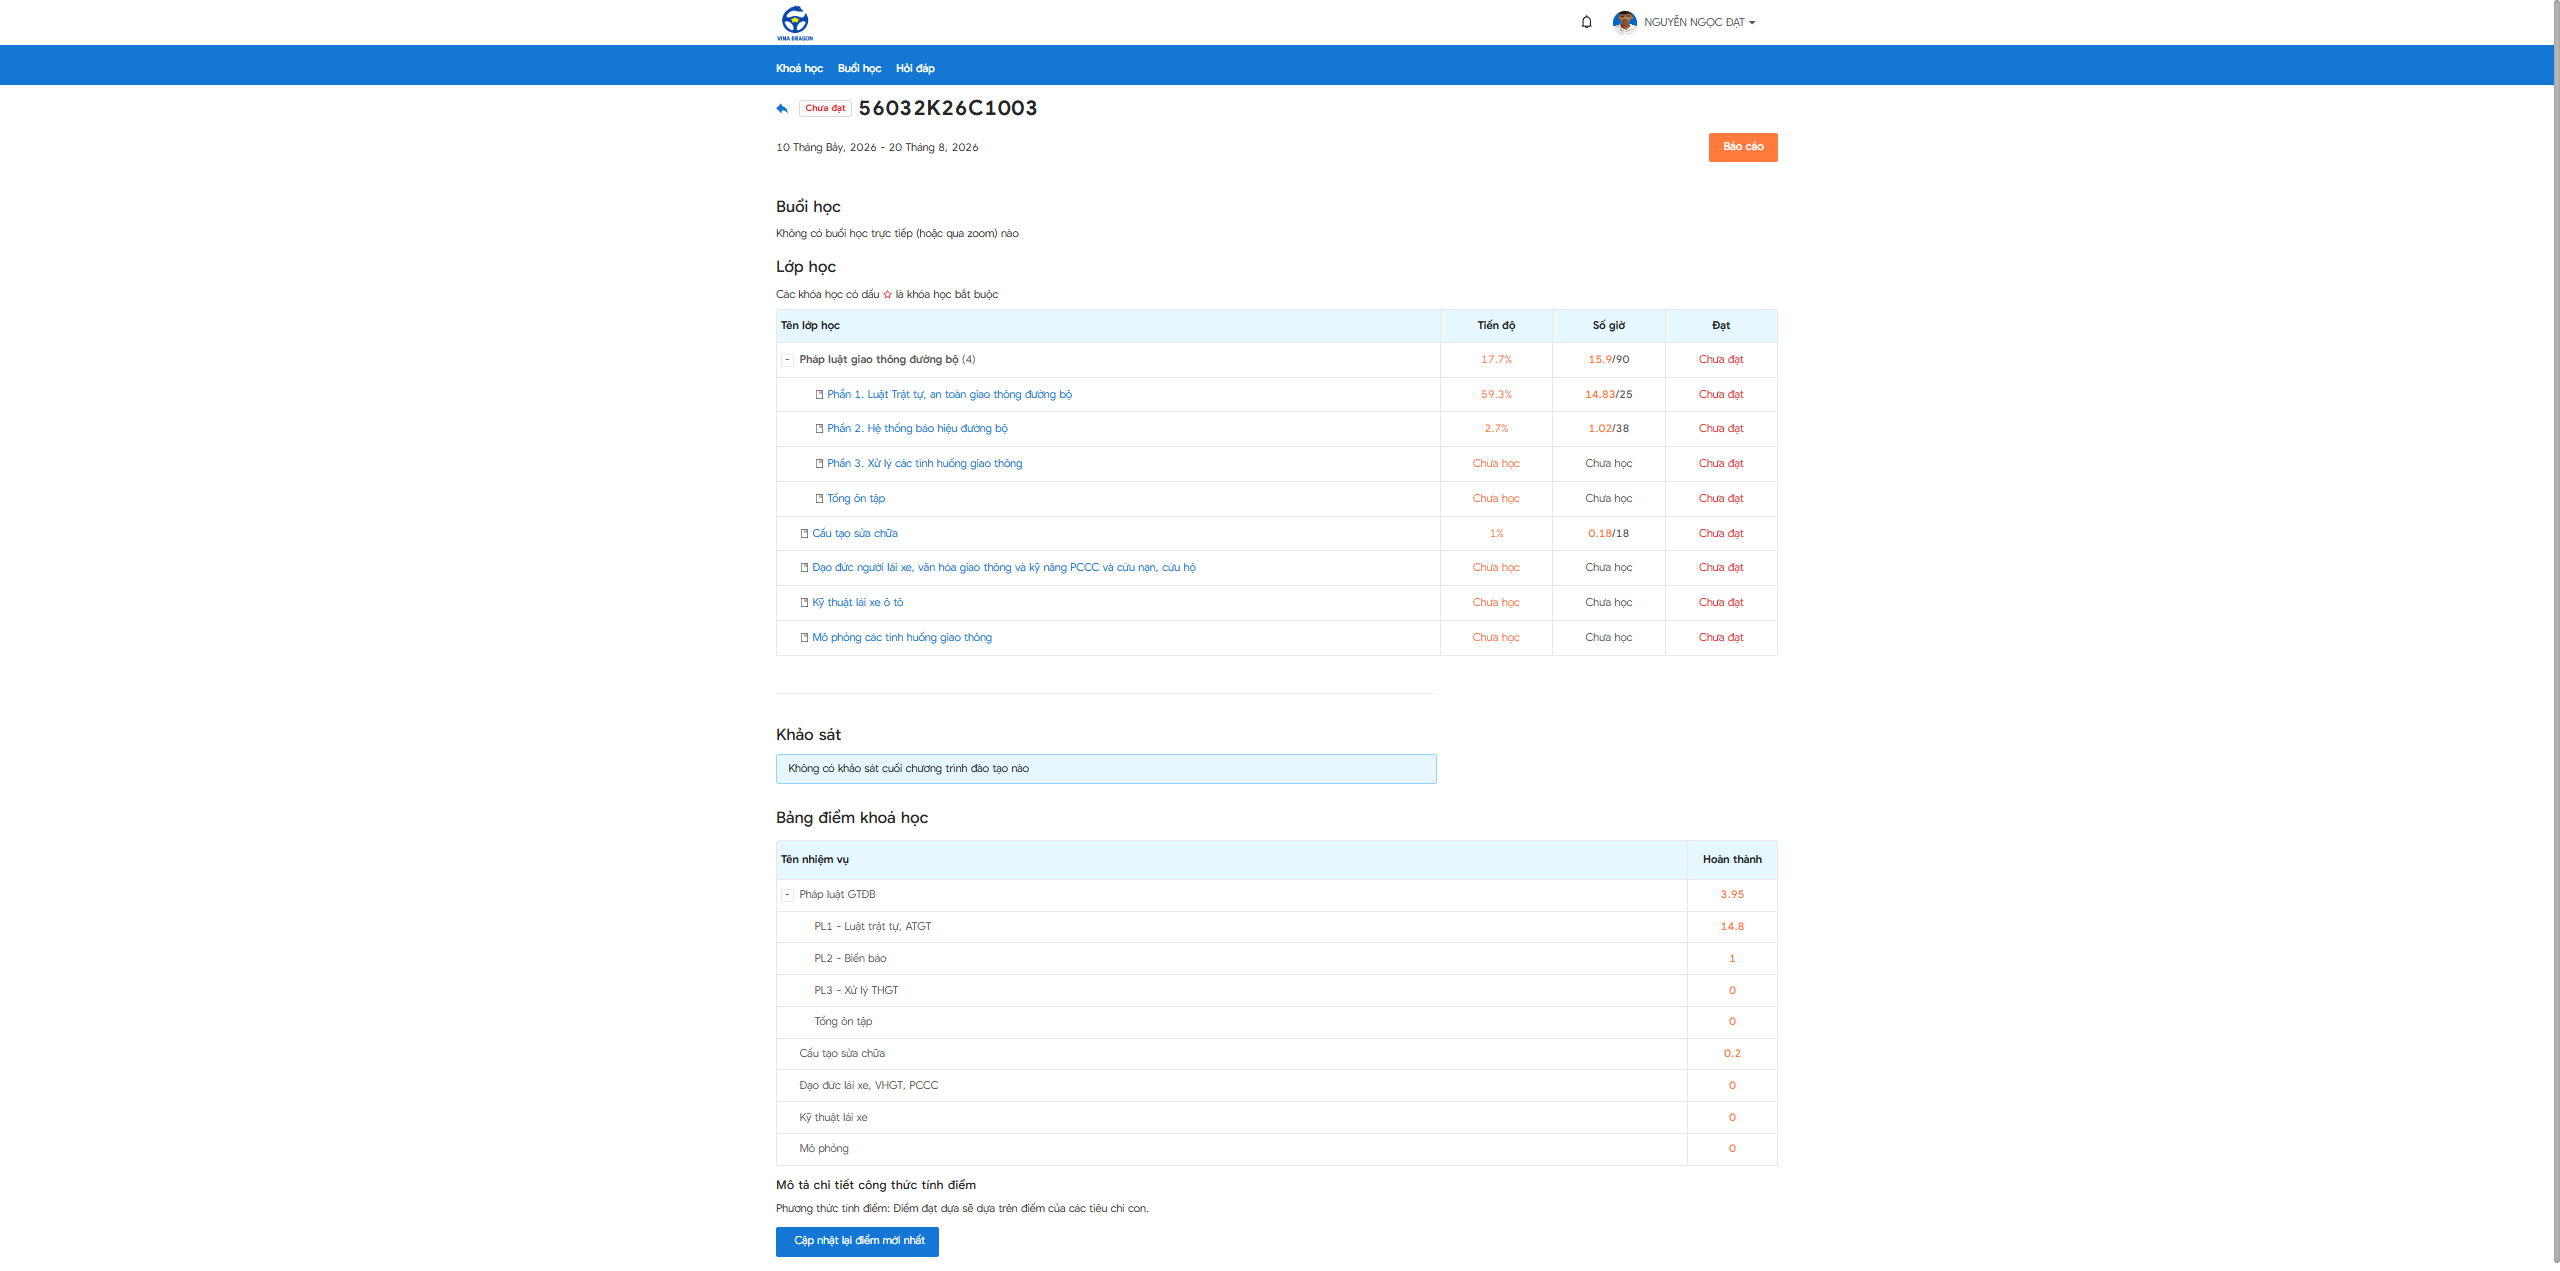
Task: Open Phần 3. Xử lý các tình huống giao thông
Action: tap(924, 463)
